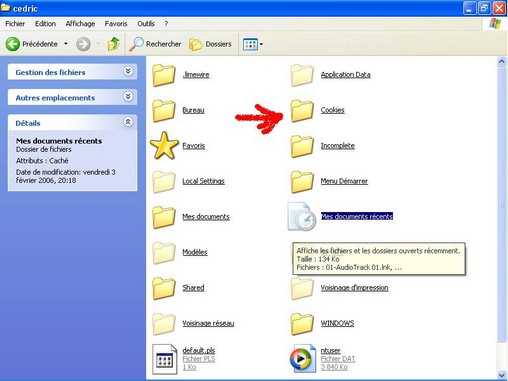Viewport: 508px width, 381px height.
Task: Click the Modèles label
Action: (x=195, y=252)
